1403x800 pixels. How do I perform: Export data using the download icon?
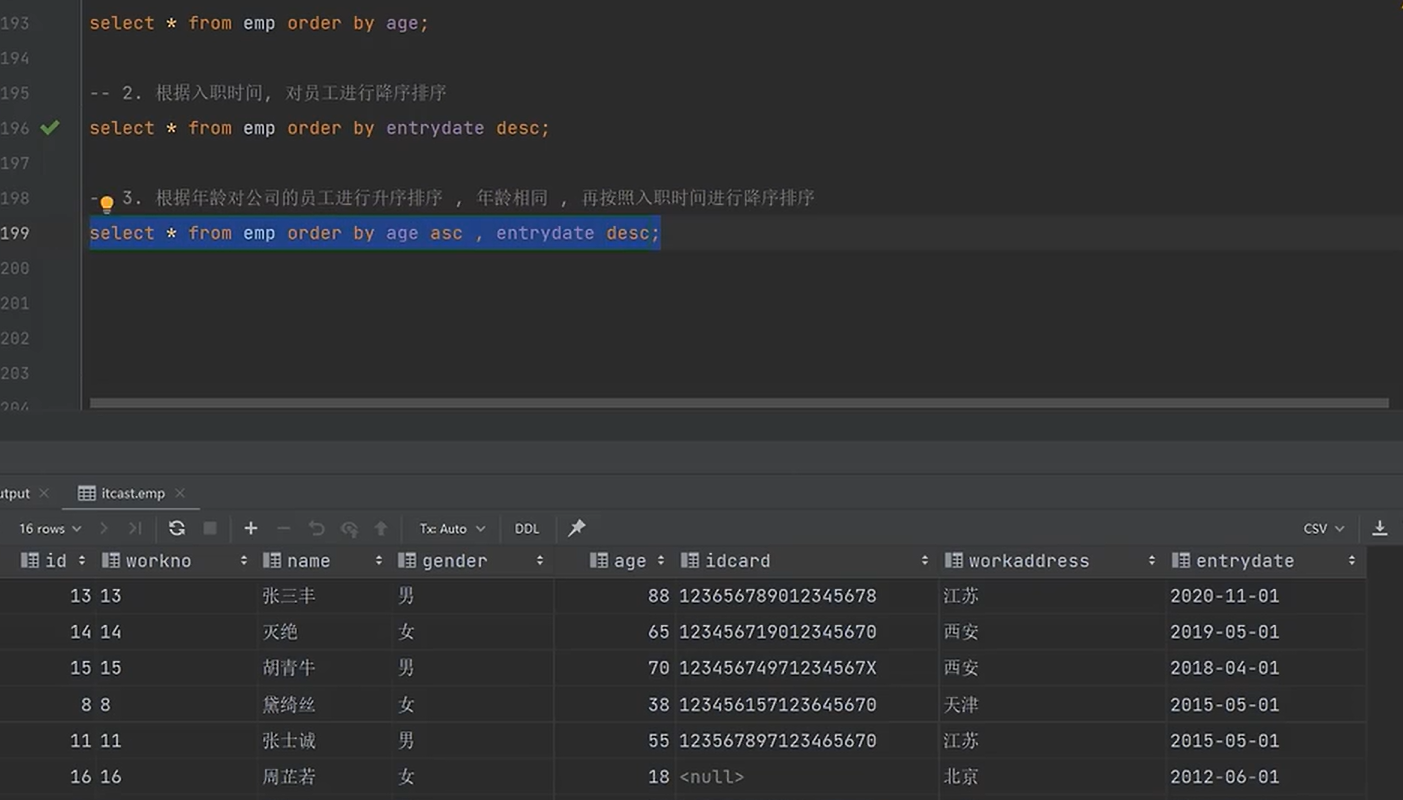pos(1380,528)
